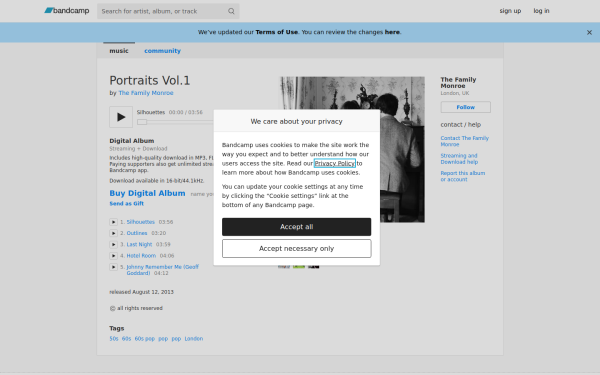Viewport: 600px width, 375px height.
Task: Switch to the music tab
Action: tap(119, 51)
